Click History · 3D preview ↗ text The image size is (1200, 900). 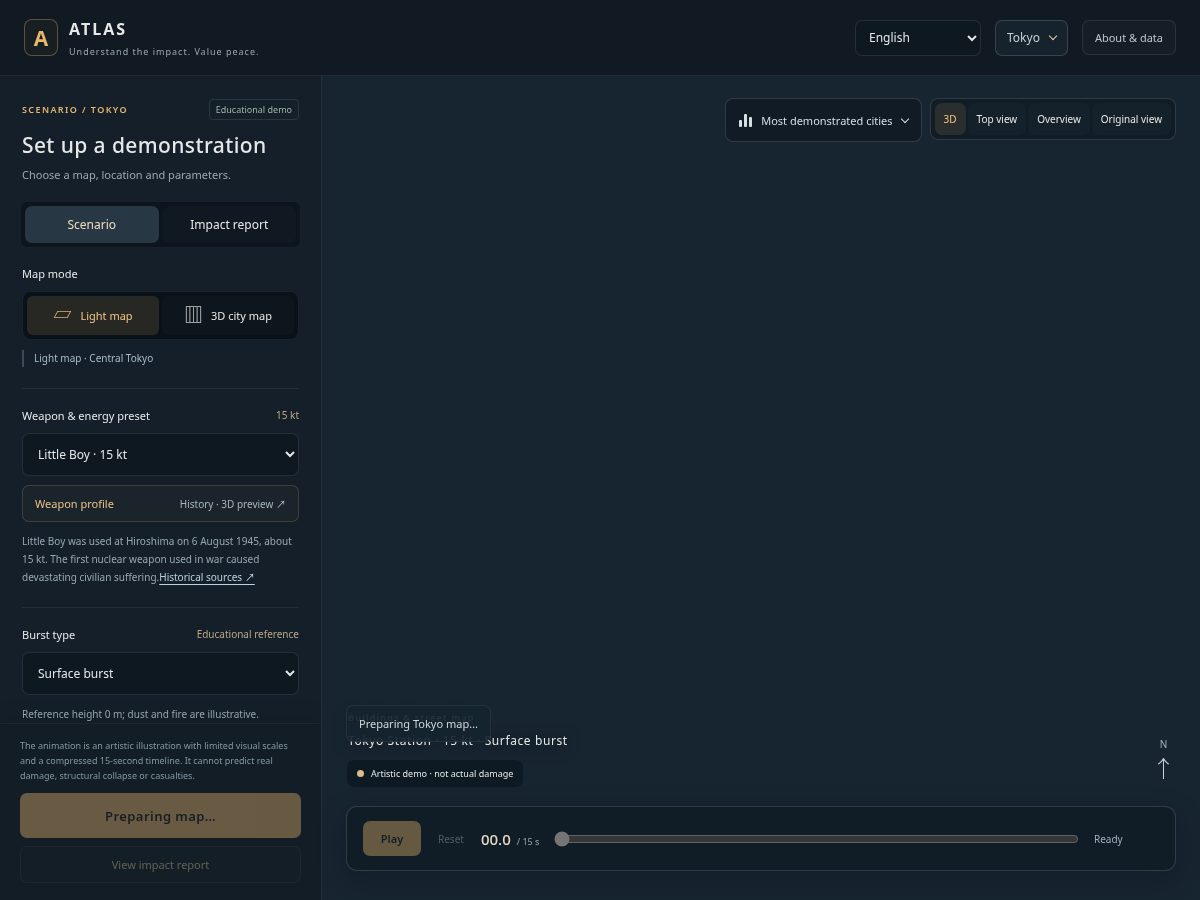point(233,504)
